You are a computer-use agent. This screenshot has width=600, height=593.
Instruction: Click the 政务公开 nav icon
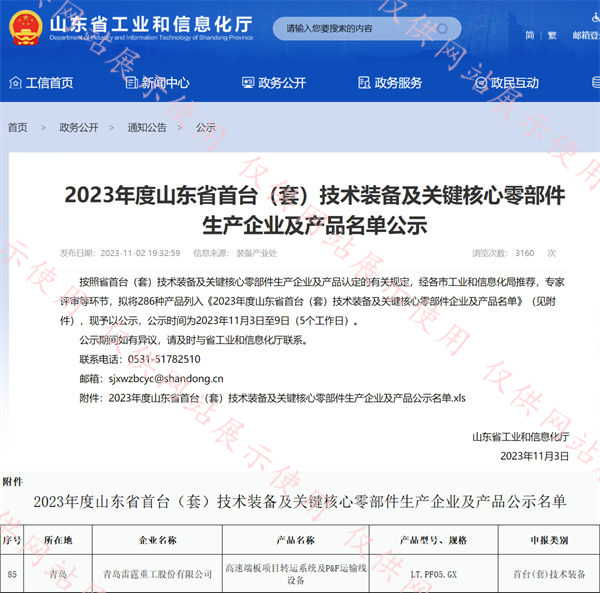pyautogui.click(x=248, y=83)
